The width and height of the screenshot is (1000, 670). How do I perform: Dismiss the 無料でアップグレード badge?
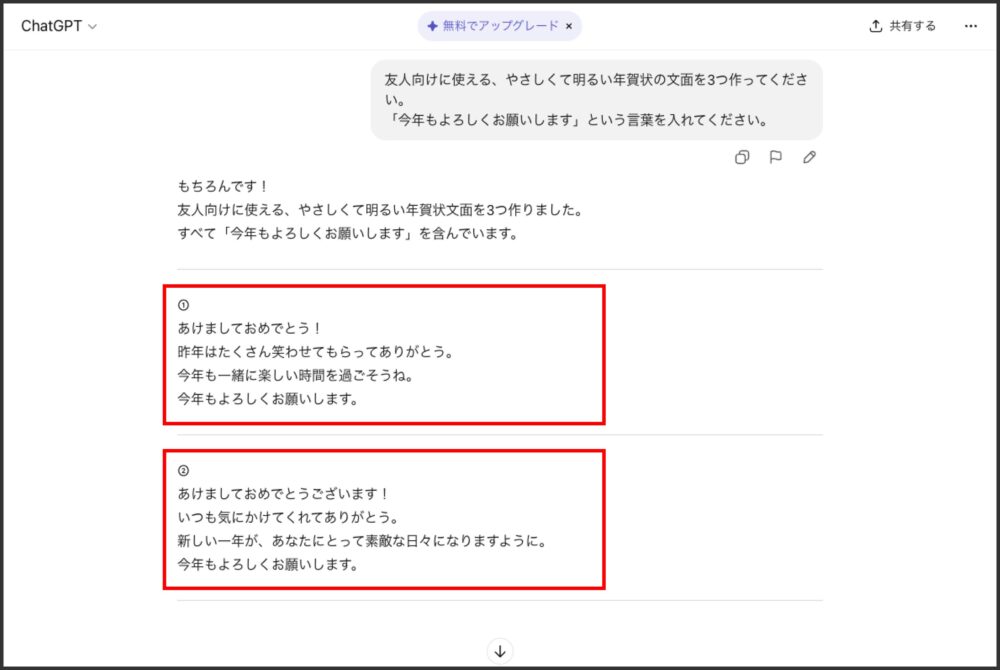568,27
